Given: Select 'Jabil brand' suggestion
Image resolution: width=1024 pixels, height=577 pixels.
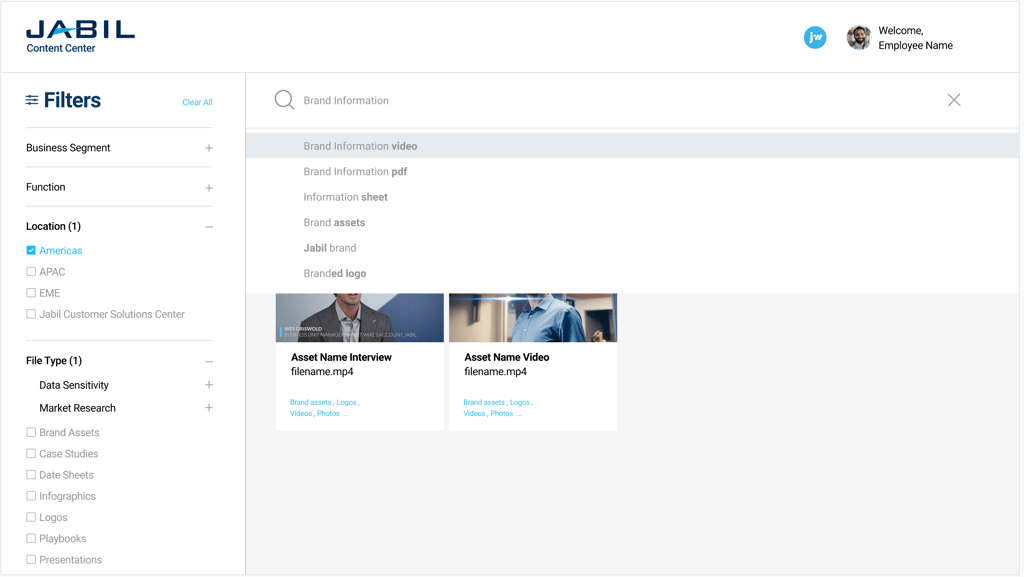Looking at the screenshot, I should point(632,248).
